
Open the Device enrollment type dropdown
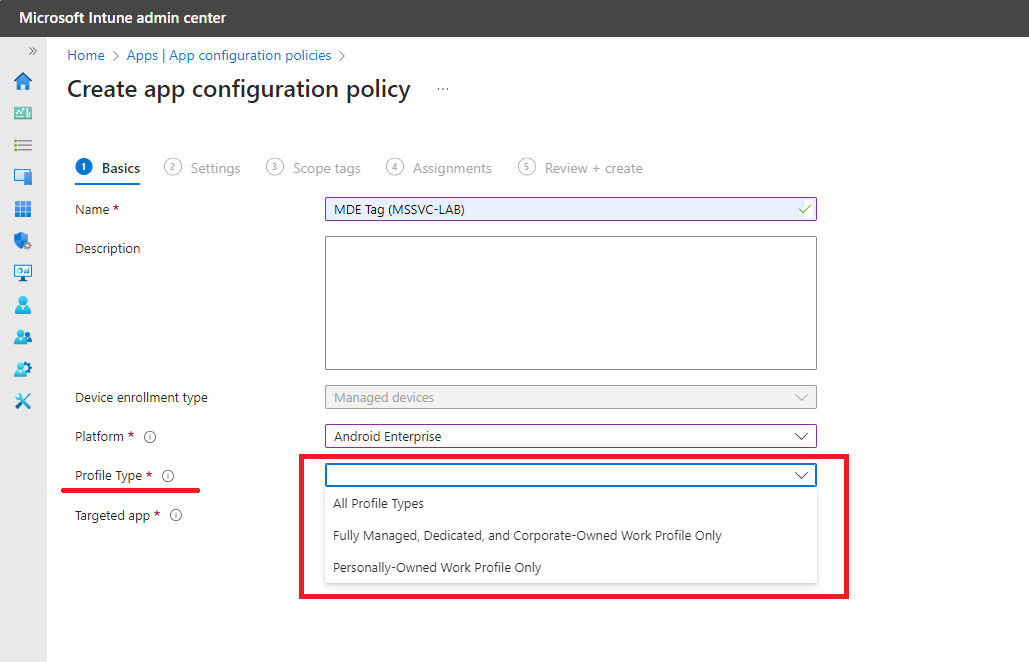point(571,398)
